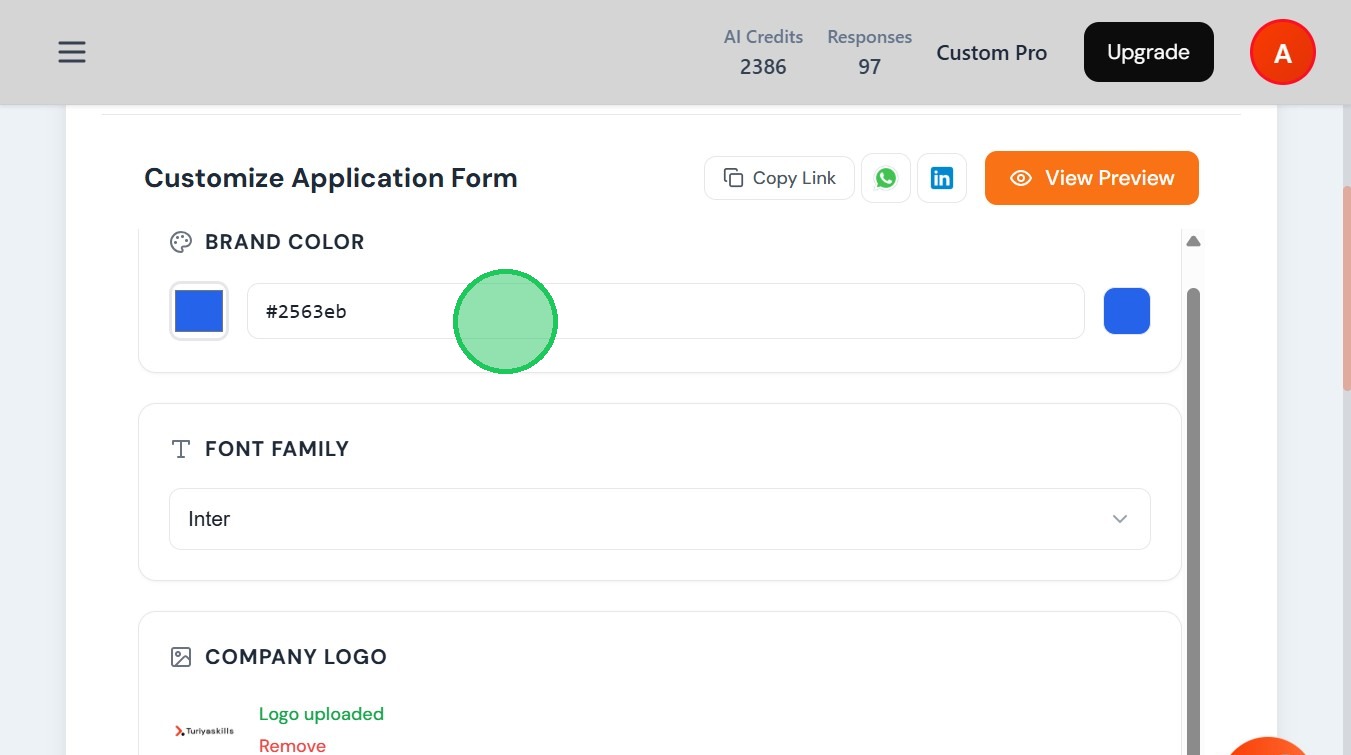Click the Turiyaskills logo thumbnail
Image resolution: width=1351 pixels, height=755 pixels.
pos(204,731)
